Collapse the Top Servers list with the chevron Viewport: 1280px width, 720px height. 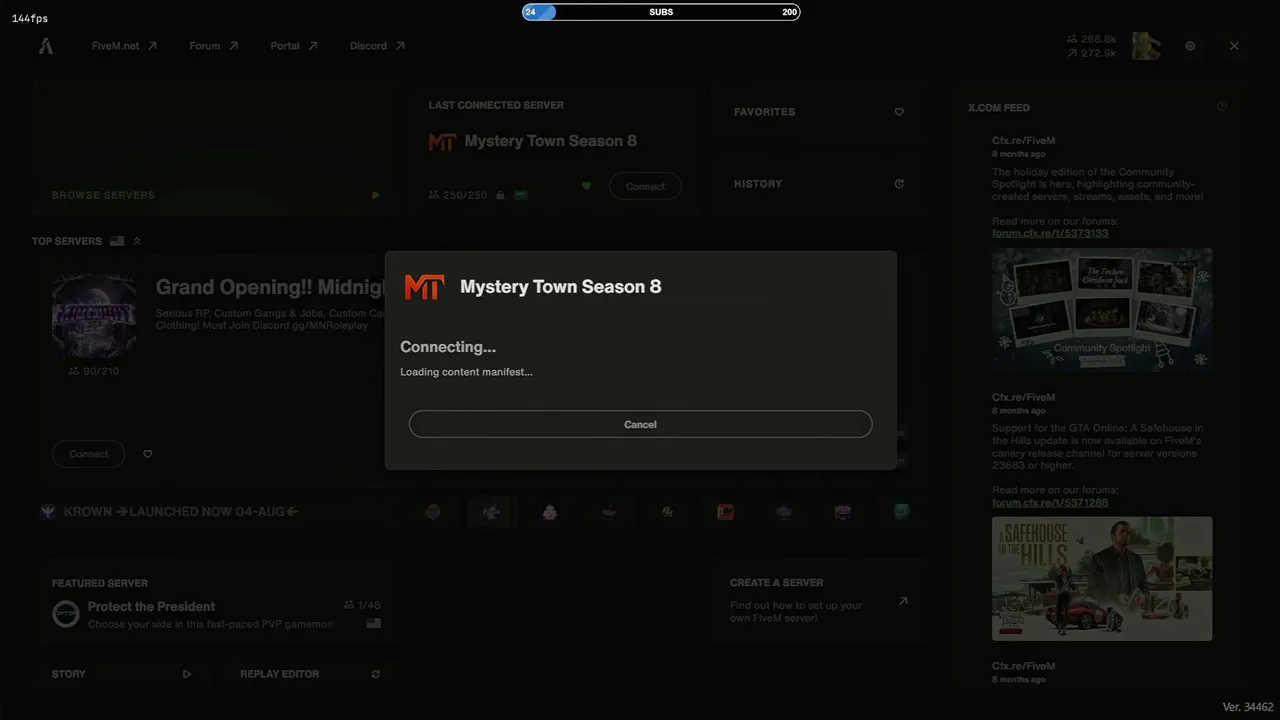pyautogui.click(x=137, y=241)
